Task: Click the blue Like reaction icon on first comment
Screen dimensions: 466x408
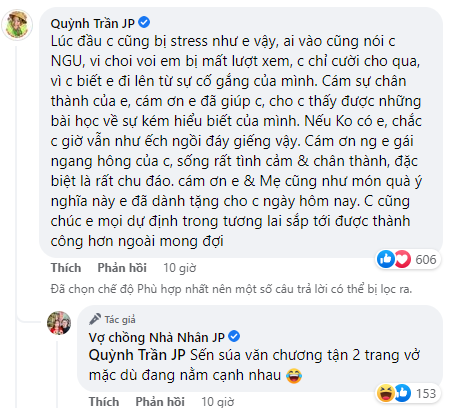Action: click(386, 259)
